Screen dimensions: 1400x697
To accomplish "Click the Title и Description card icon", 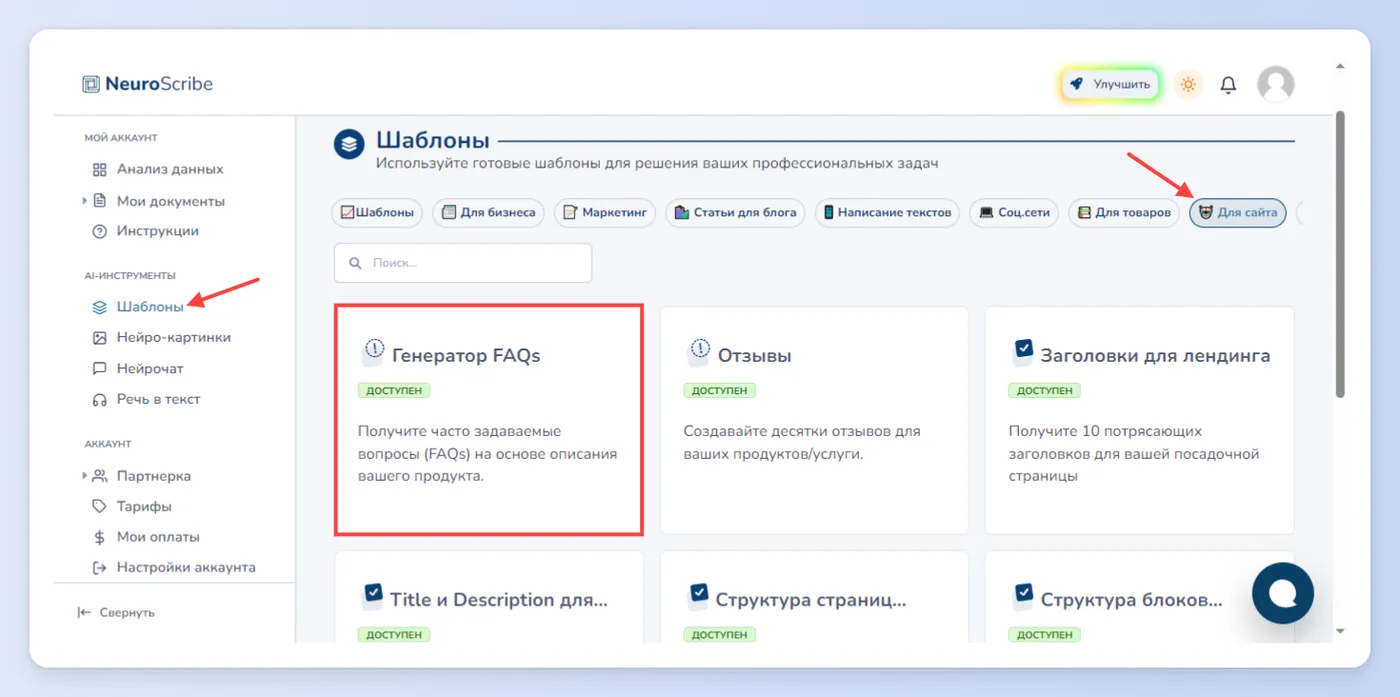I will (x=372, y=596).
